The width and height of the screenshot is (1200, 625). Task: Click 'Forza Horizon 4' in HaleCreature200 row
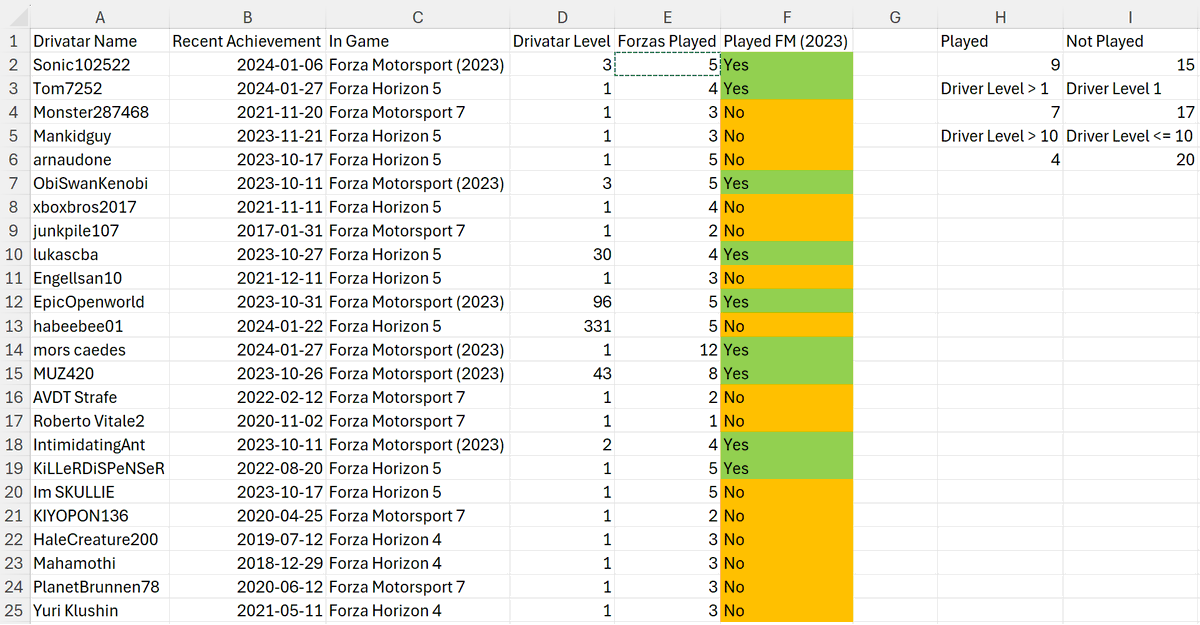pos(418,540)
